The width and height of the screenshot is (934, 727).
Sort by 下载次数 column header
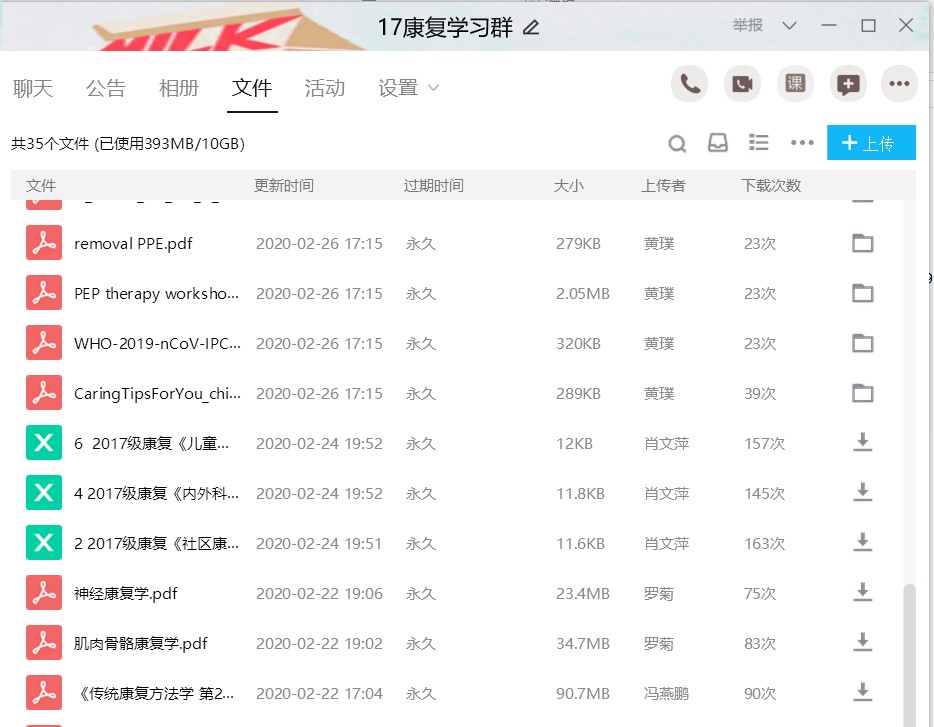point(771,185)
